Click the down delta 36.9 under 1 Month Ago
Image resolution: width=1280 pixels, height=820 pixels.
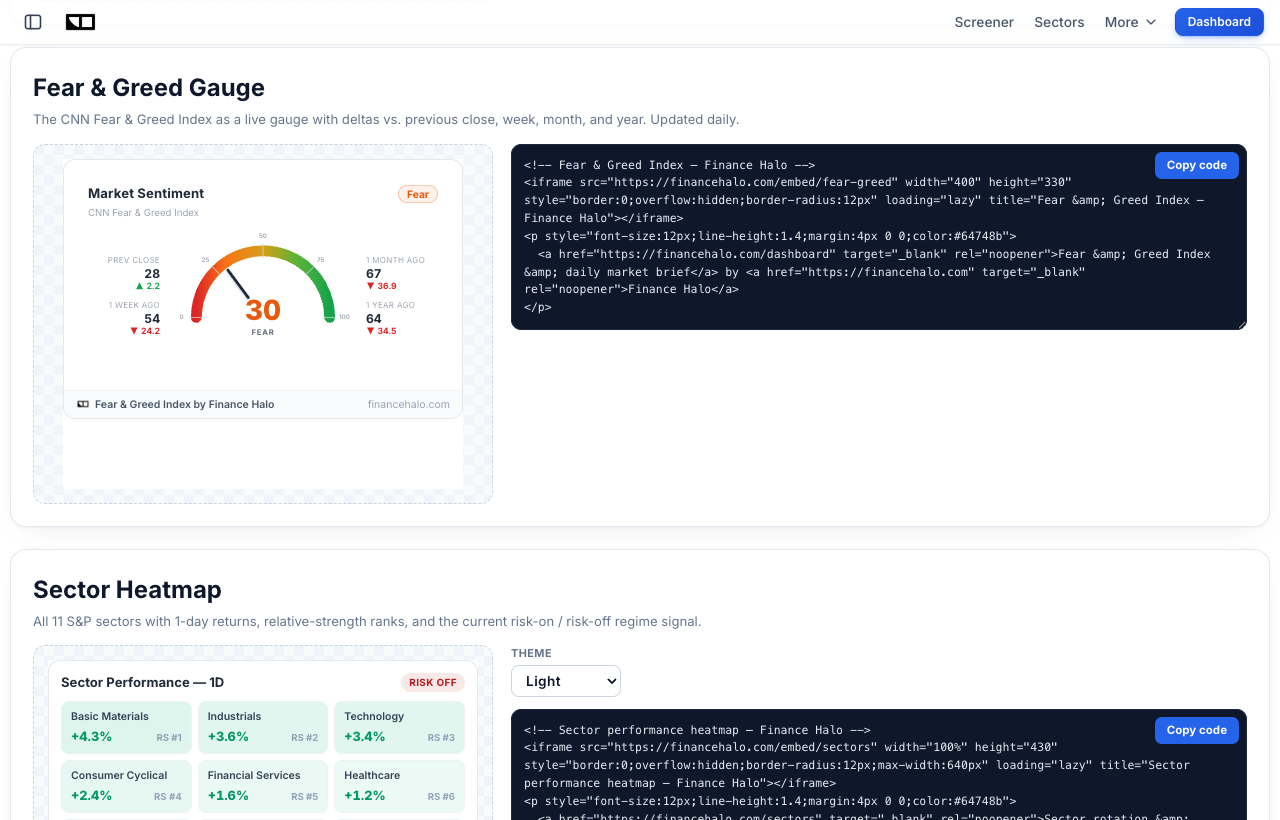[x=381, y=286]
